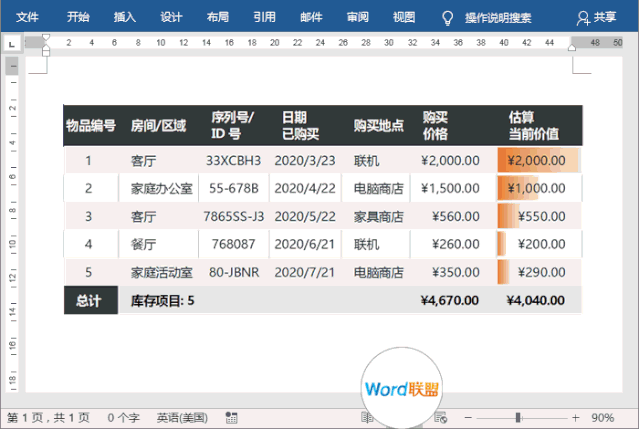
Task: Click the zoom in plus button
Action: 574,417
